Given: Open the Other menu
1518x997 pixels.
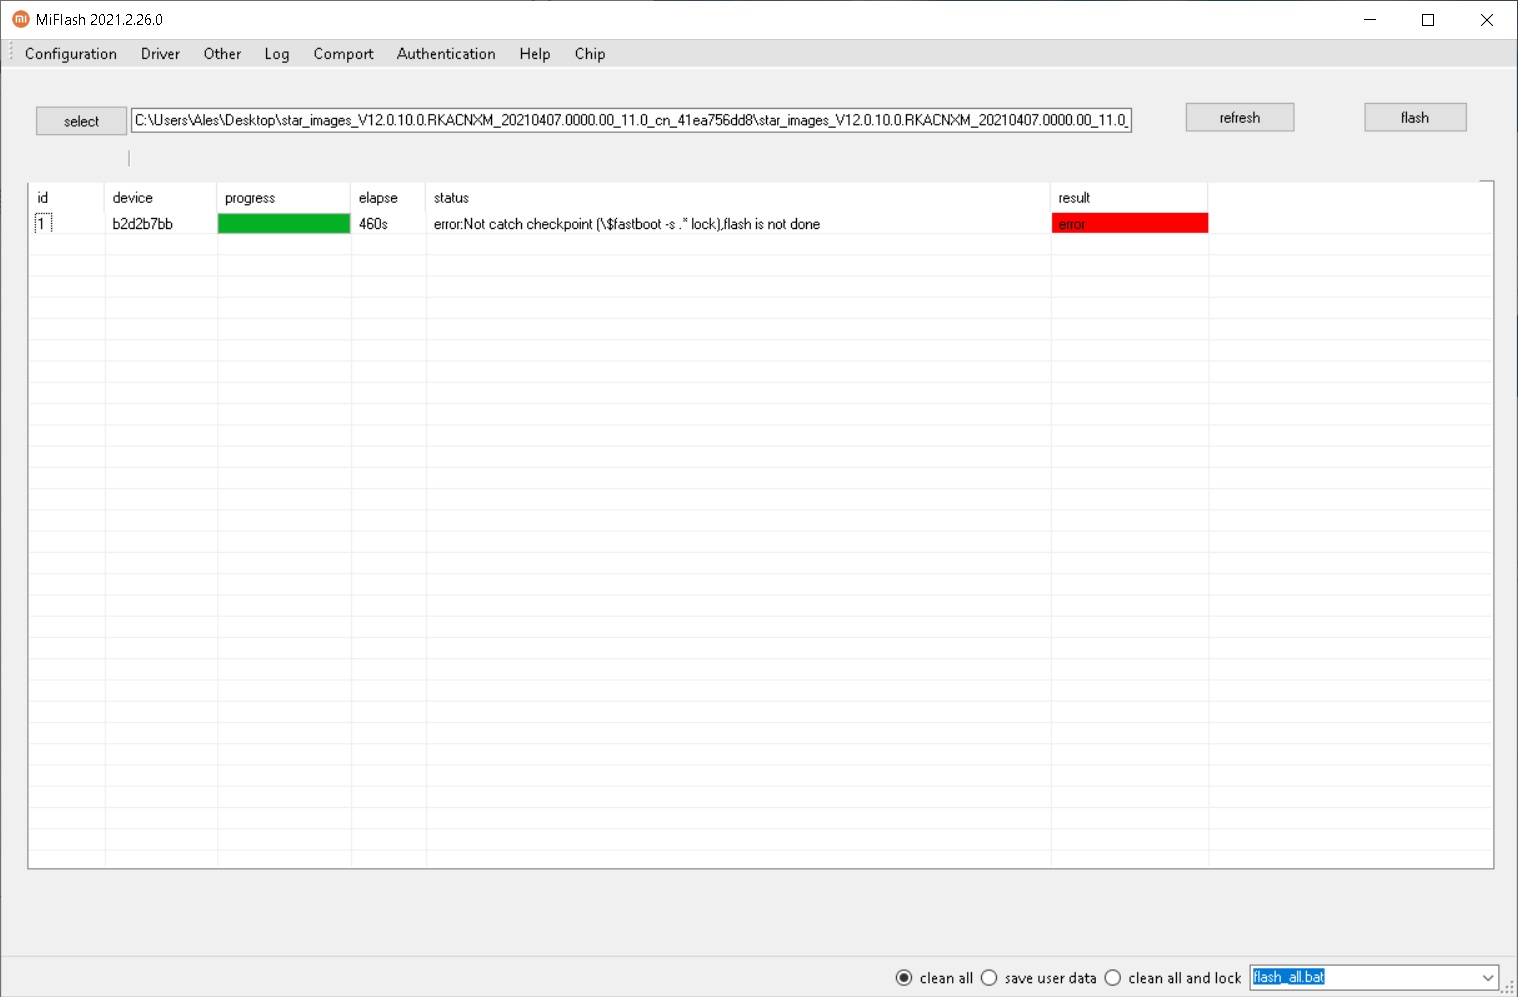Looking at the screenshot, I should tap(222, 54).
